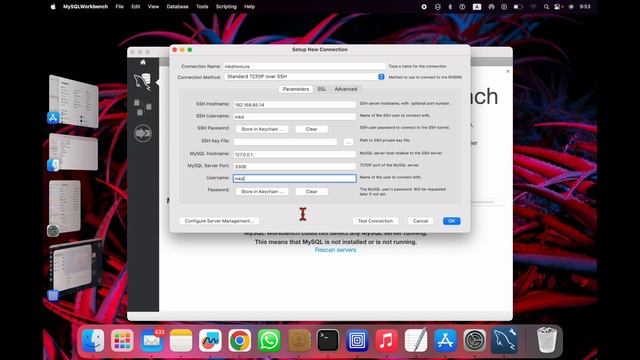Screen dimensions: 640x360
Task: Open Freeform from the Dock
Action: (x=210, y=340)
